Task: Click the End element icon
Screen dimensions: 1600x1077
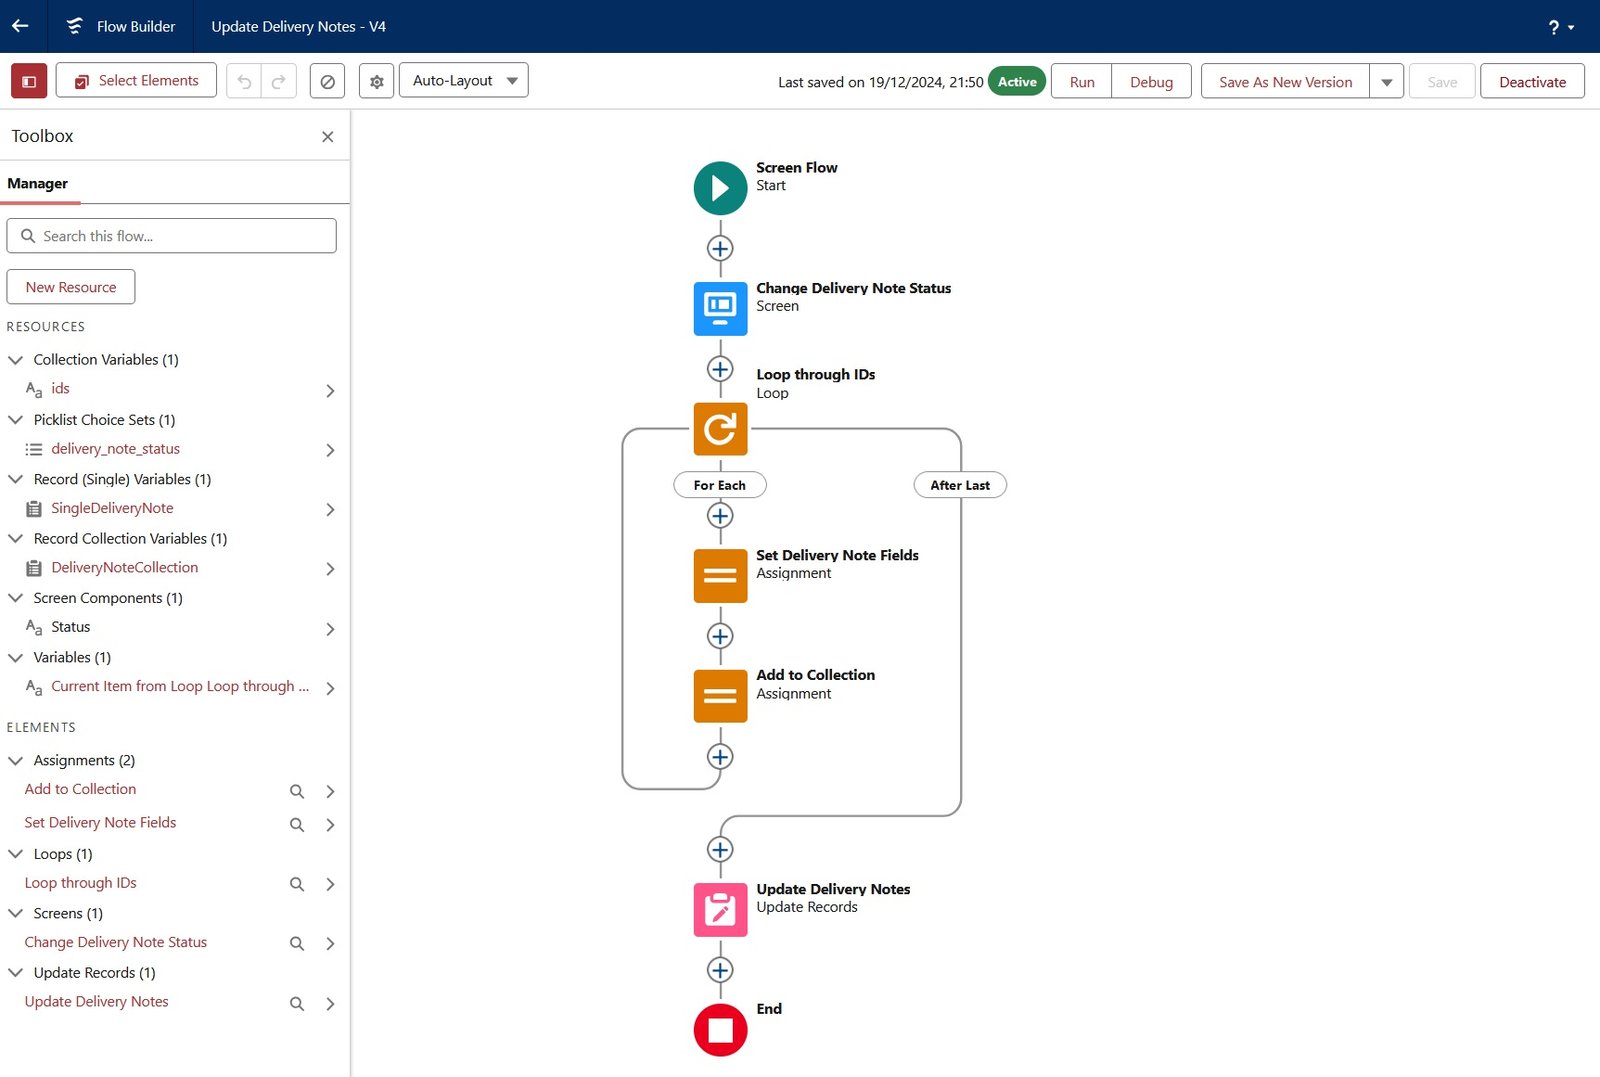Action: [719, 1029]
